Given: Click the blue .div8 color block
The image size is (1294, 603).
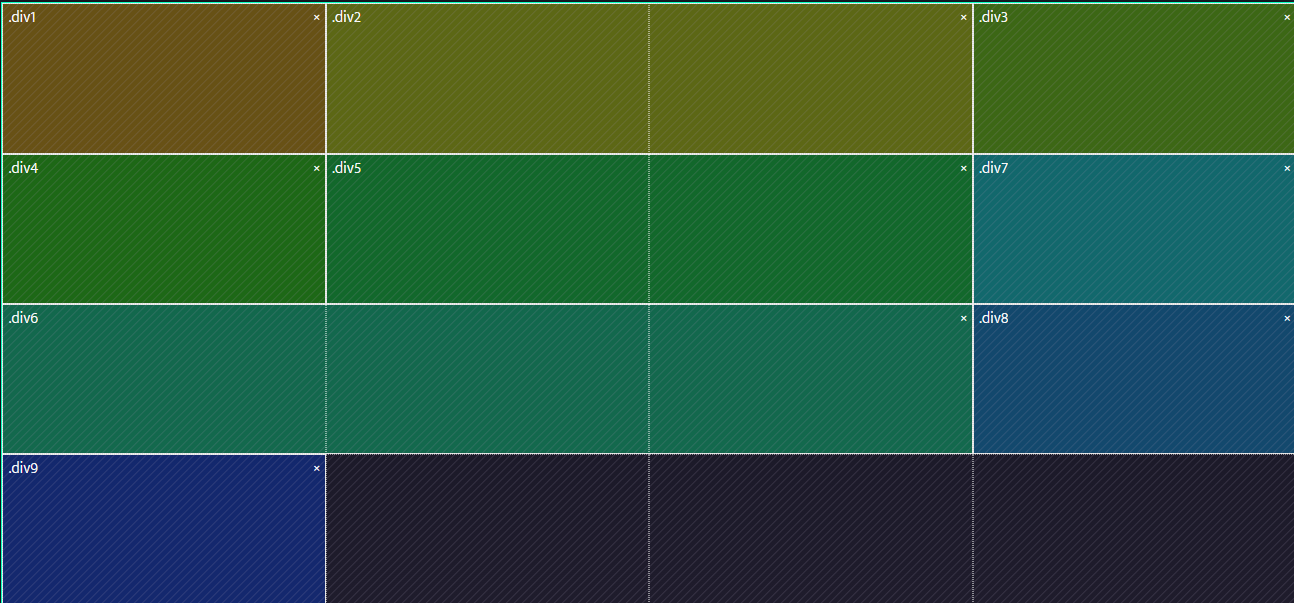Looking at the screenshot, I should 1130,380.
